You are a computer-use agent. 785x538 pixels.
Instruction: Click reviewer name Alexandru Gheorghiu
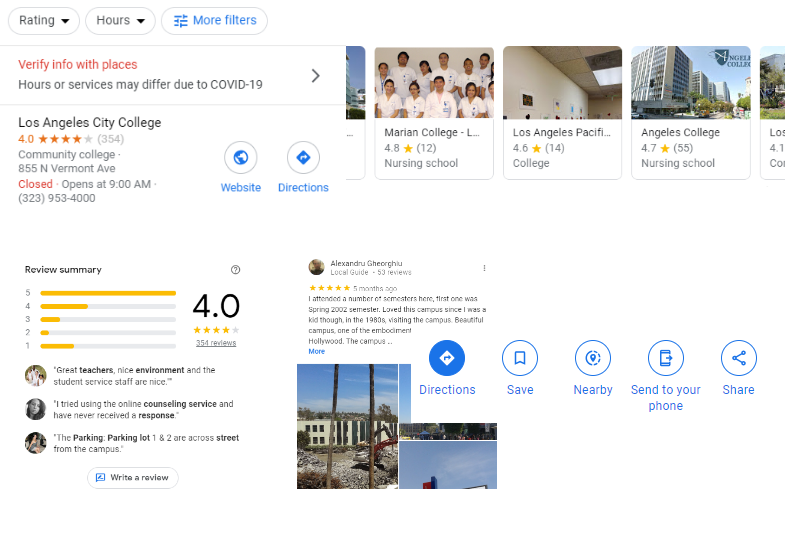coord(366,263)
